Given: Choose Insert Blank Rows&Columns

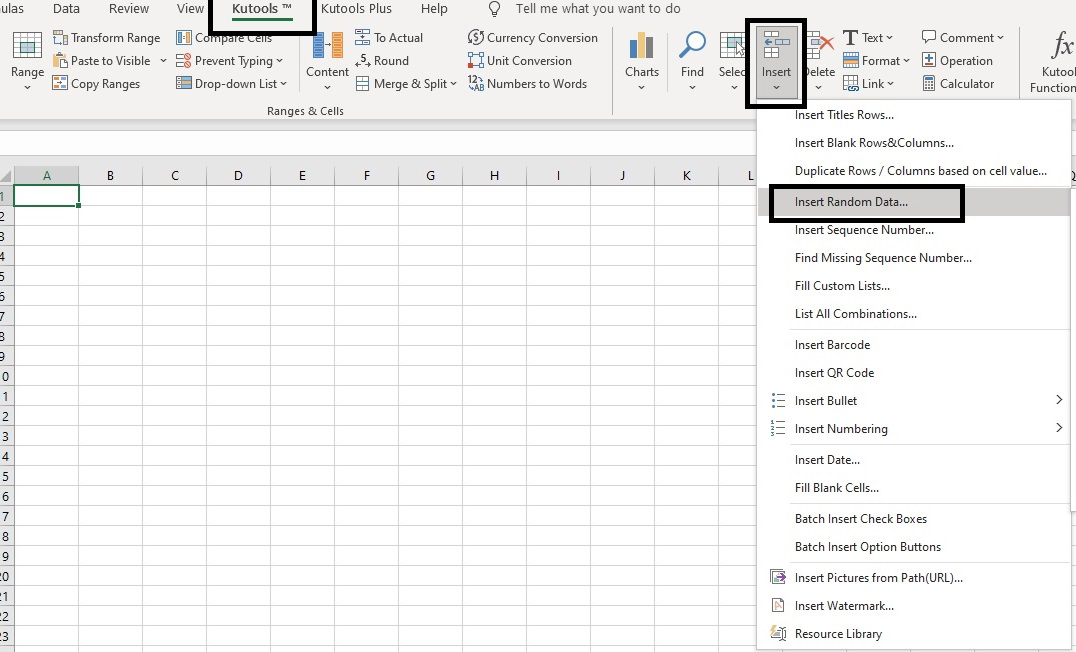Looking at the screenshot, I should coord(914,143).
